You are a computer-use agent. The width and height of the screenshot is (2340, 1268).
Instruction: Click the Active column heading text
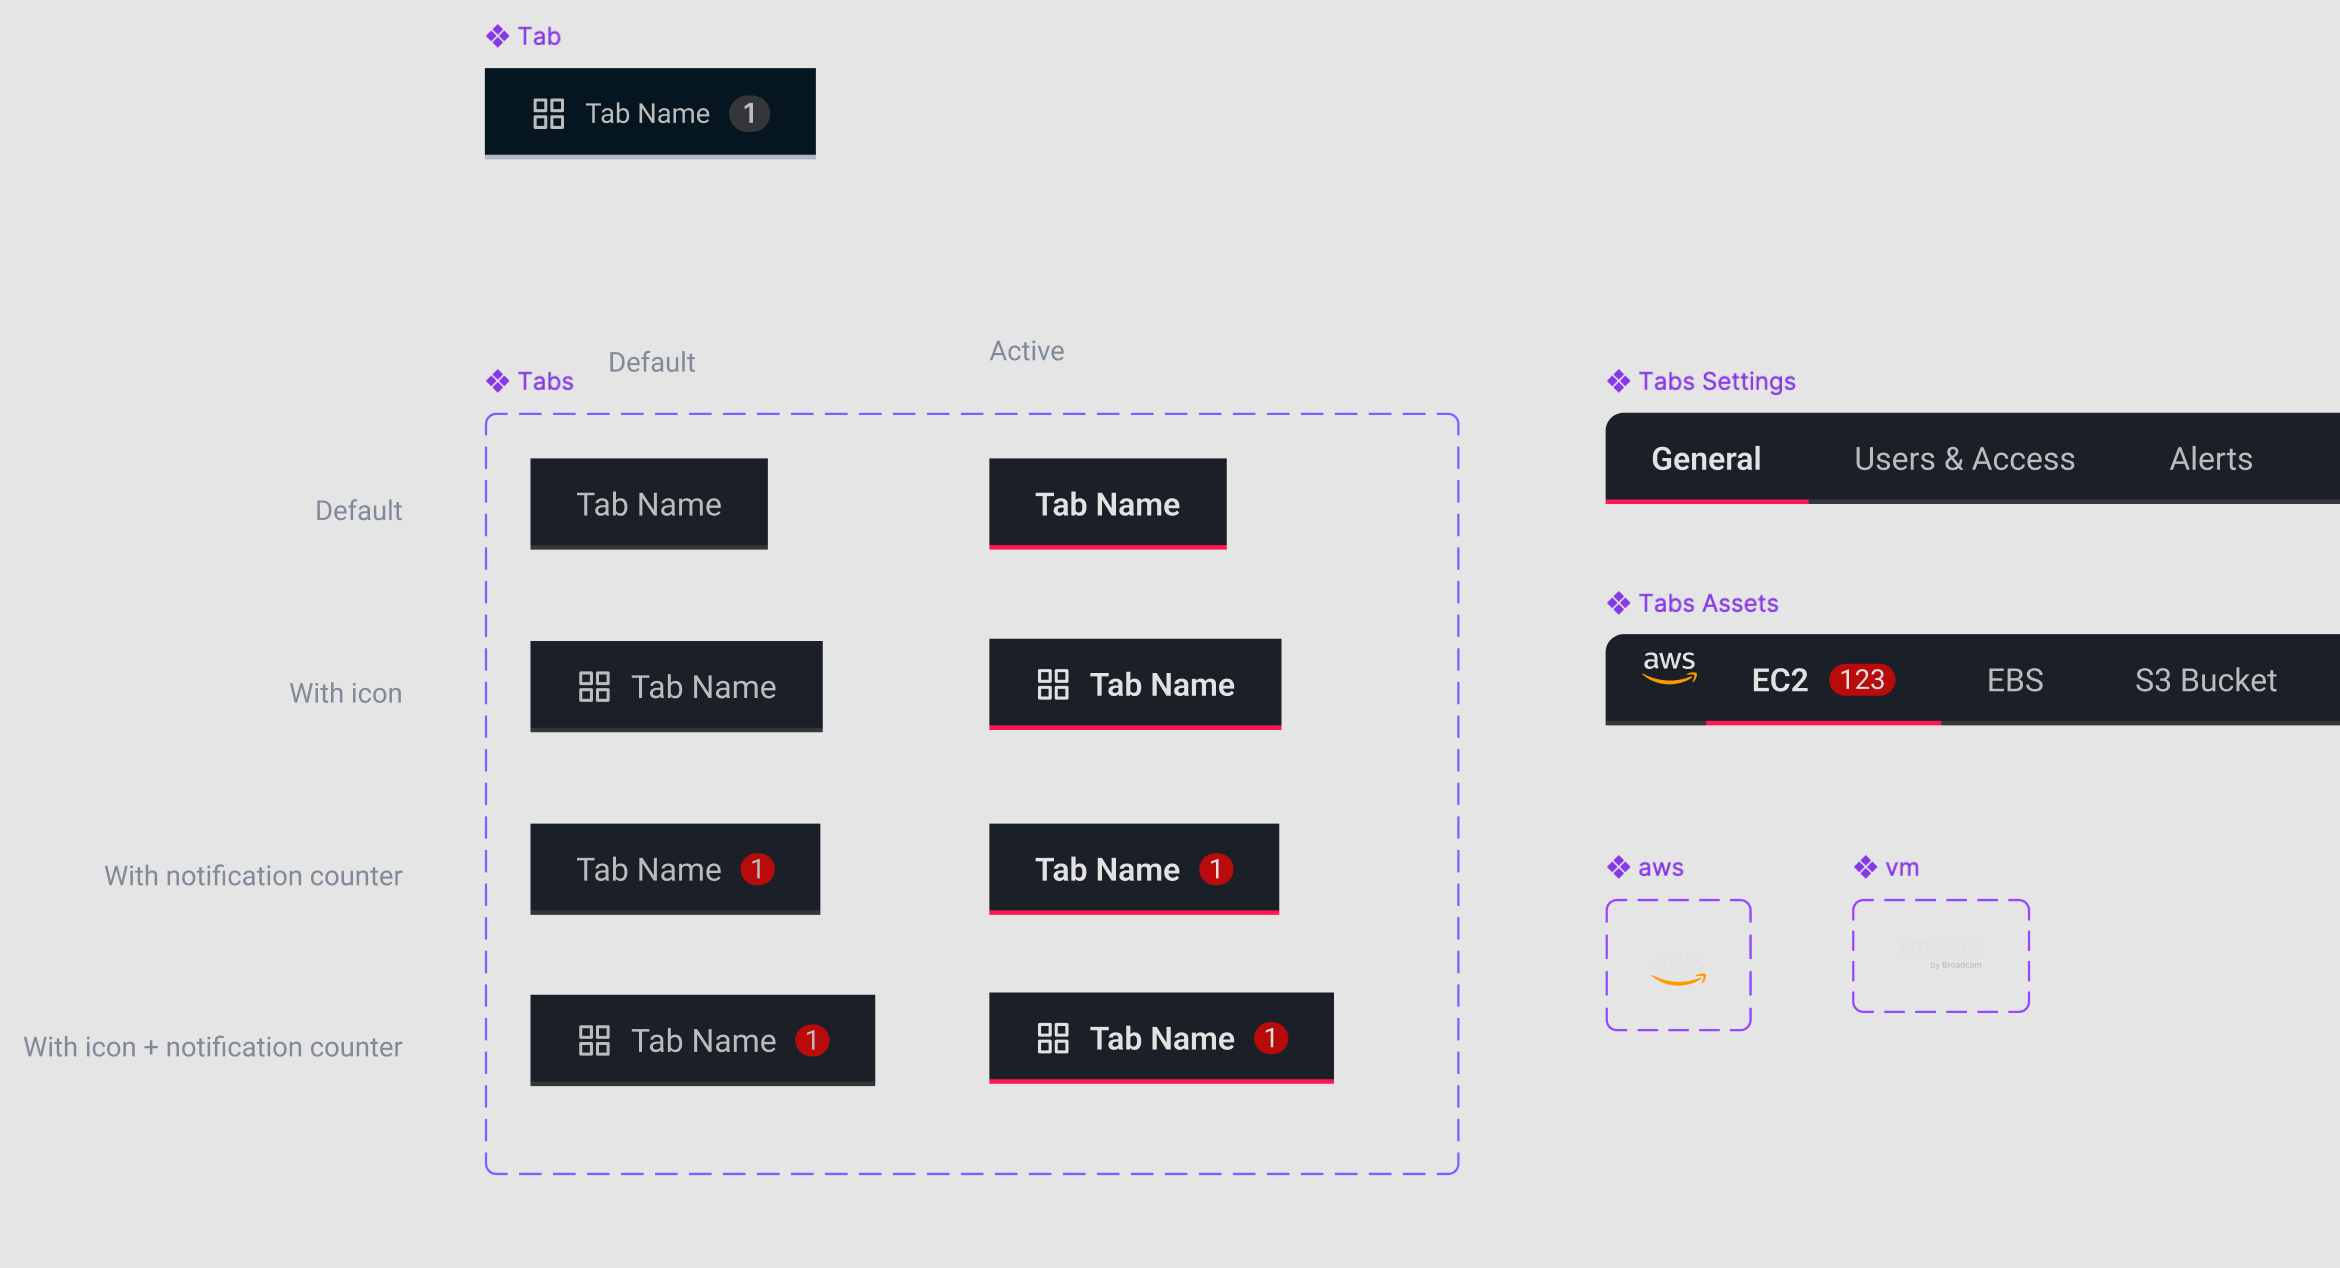(1027, 351)
